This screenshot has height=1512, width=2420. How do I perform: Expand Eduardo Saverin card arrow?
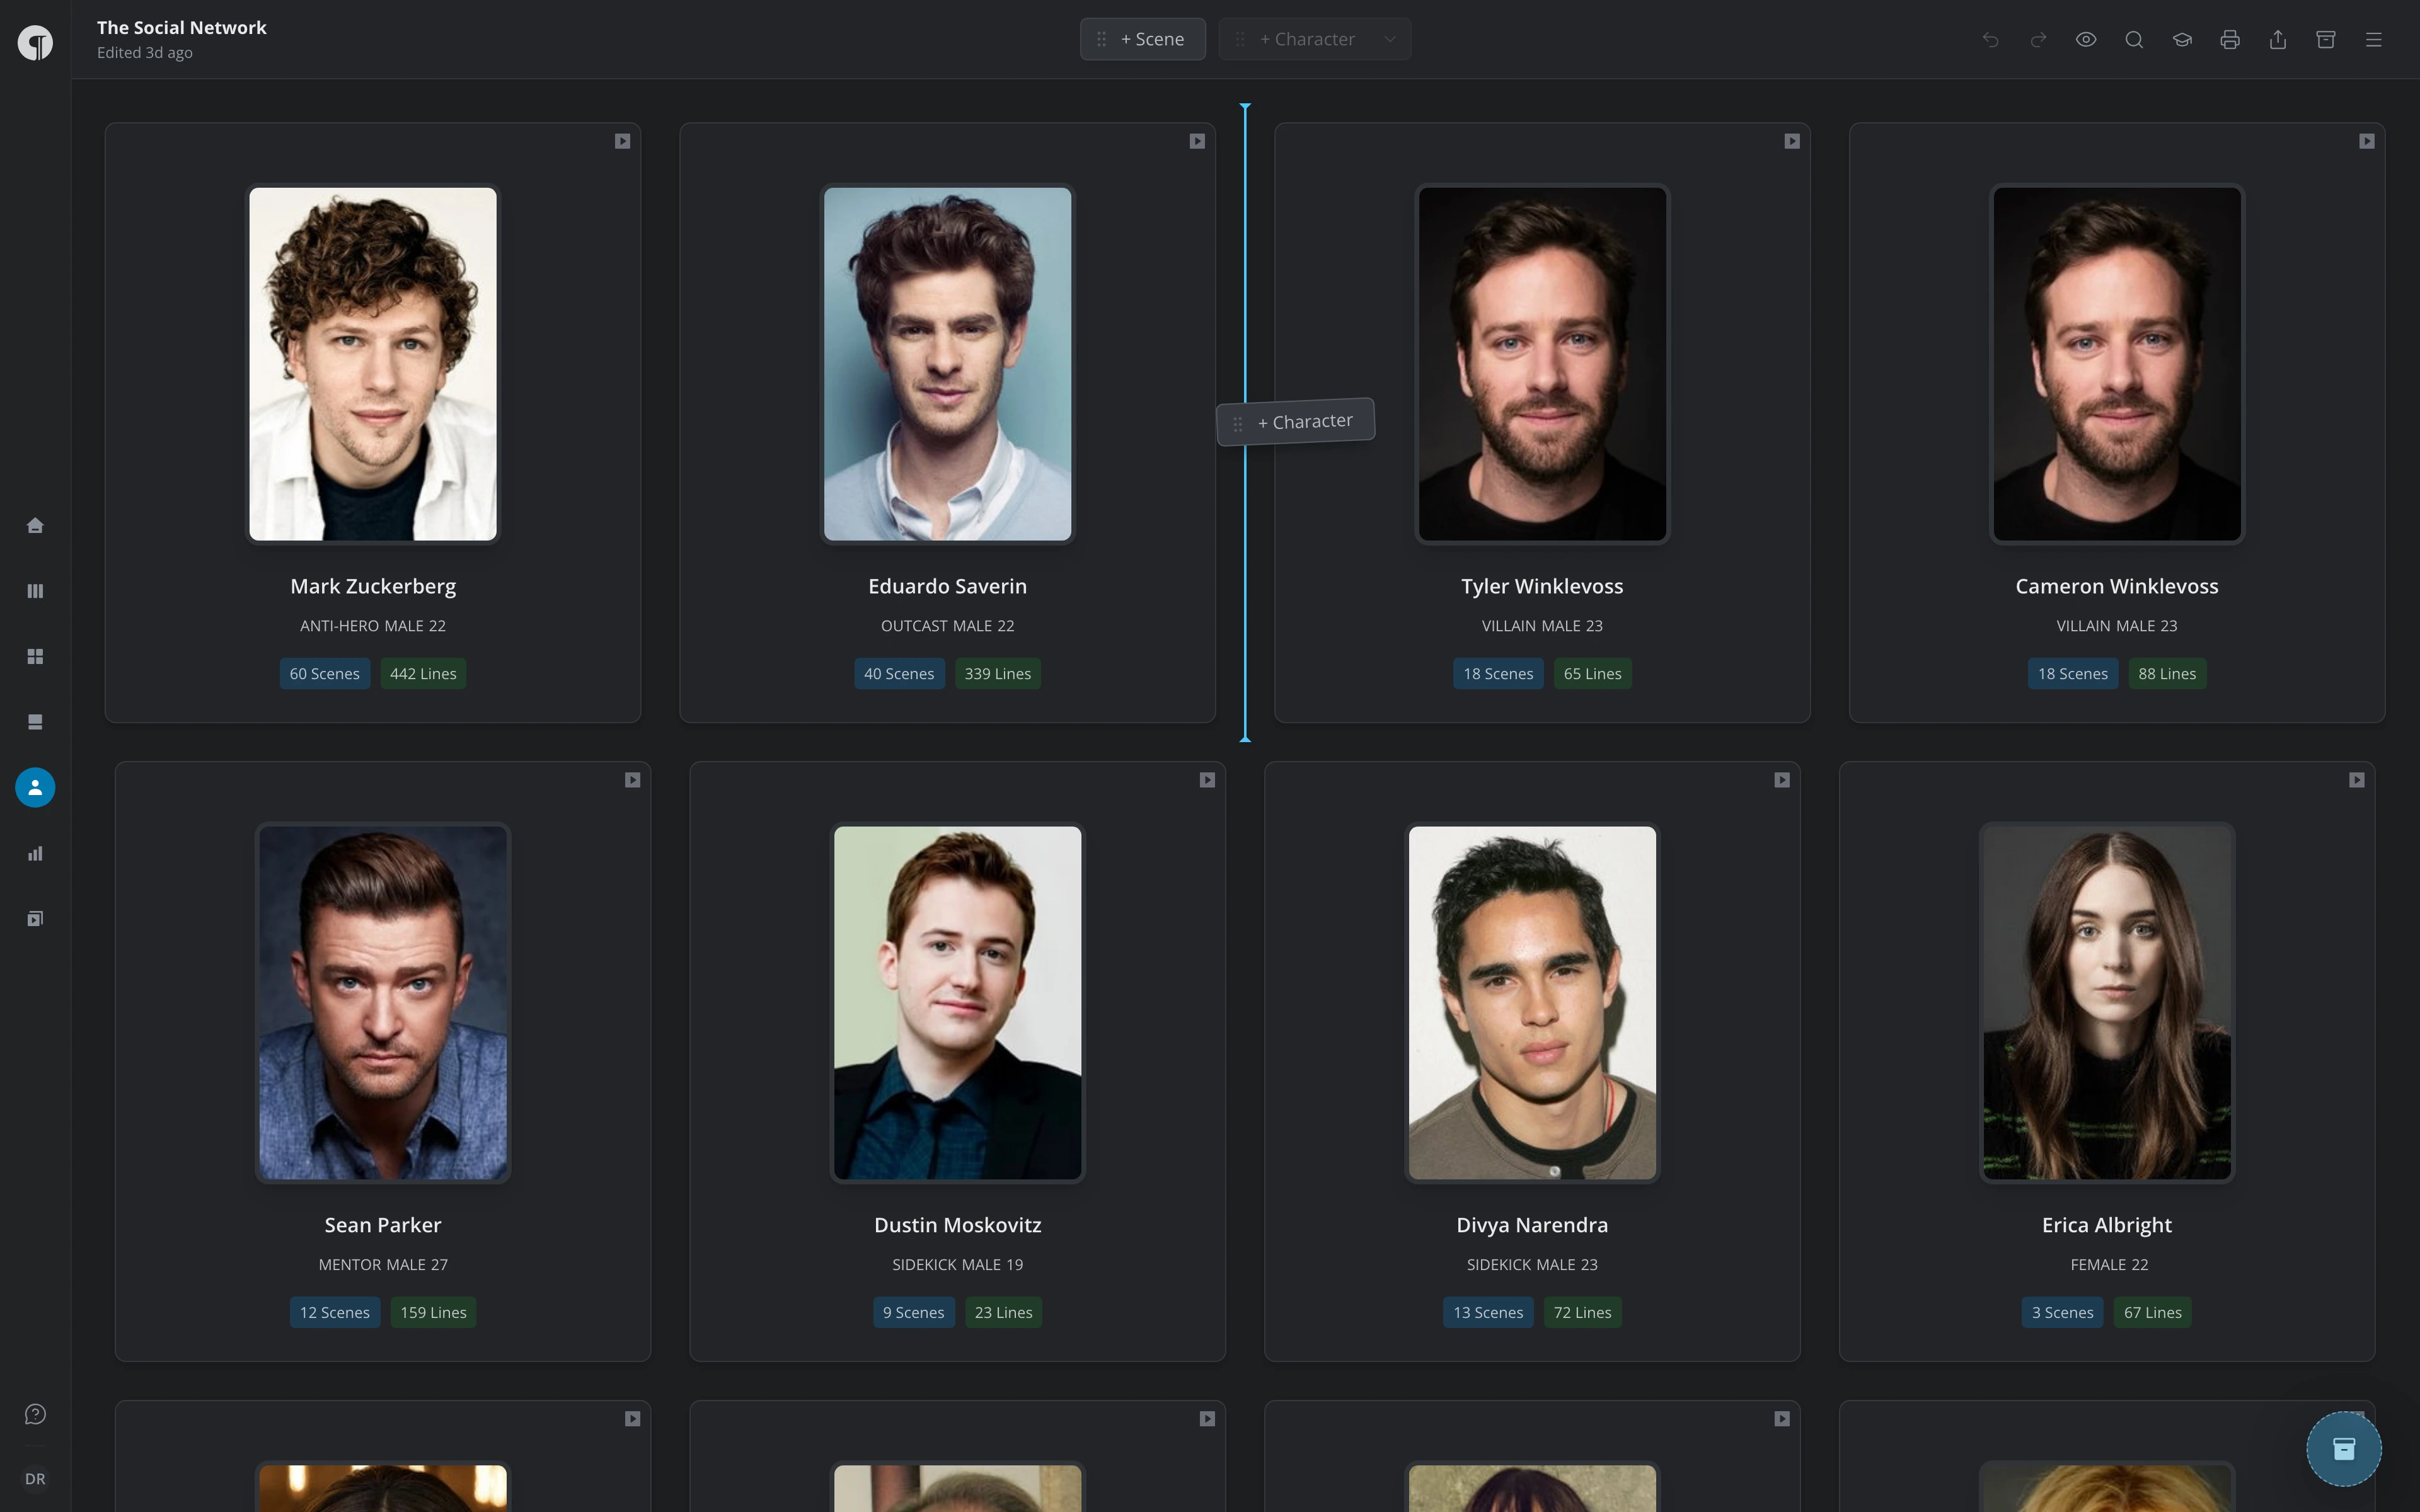(x=1197, y=141)
